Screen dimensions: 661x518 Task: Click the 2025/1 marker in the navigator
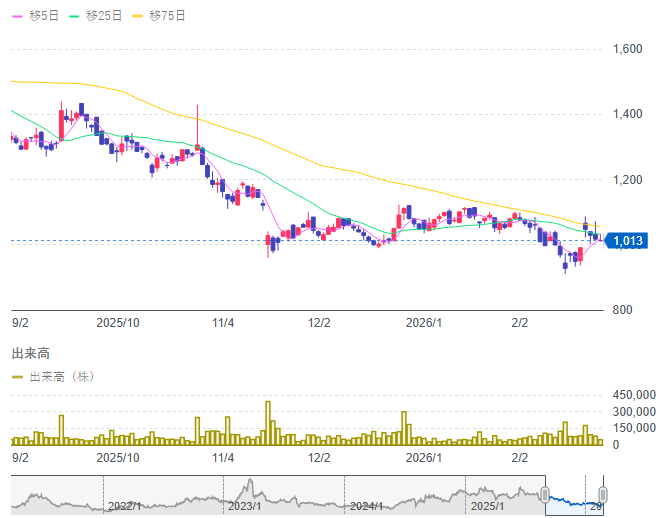(487, 506)
